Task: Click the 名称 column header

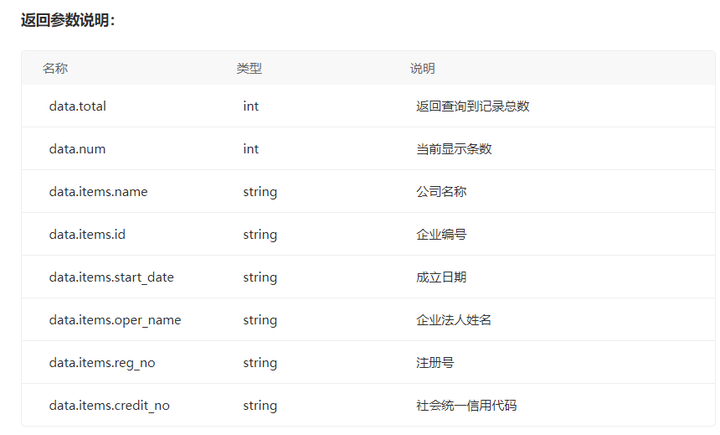Action: click(55, 69)
